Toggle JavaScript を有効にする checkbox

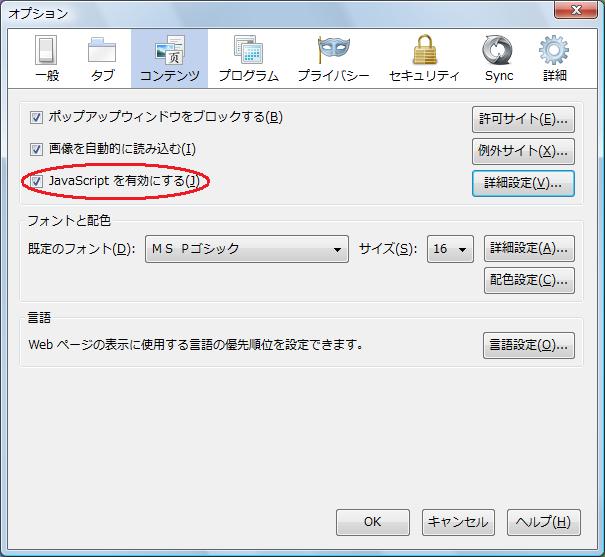(x=36, y=181)
